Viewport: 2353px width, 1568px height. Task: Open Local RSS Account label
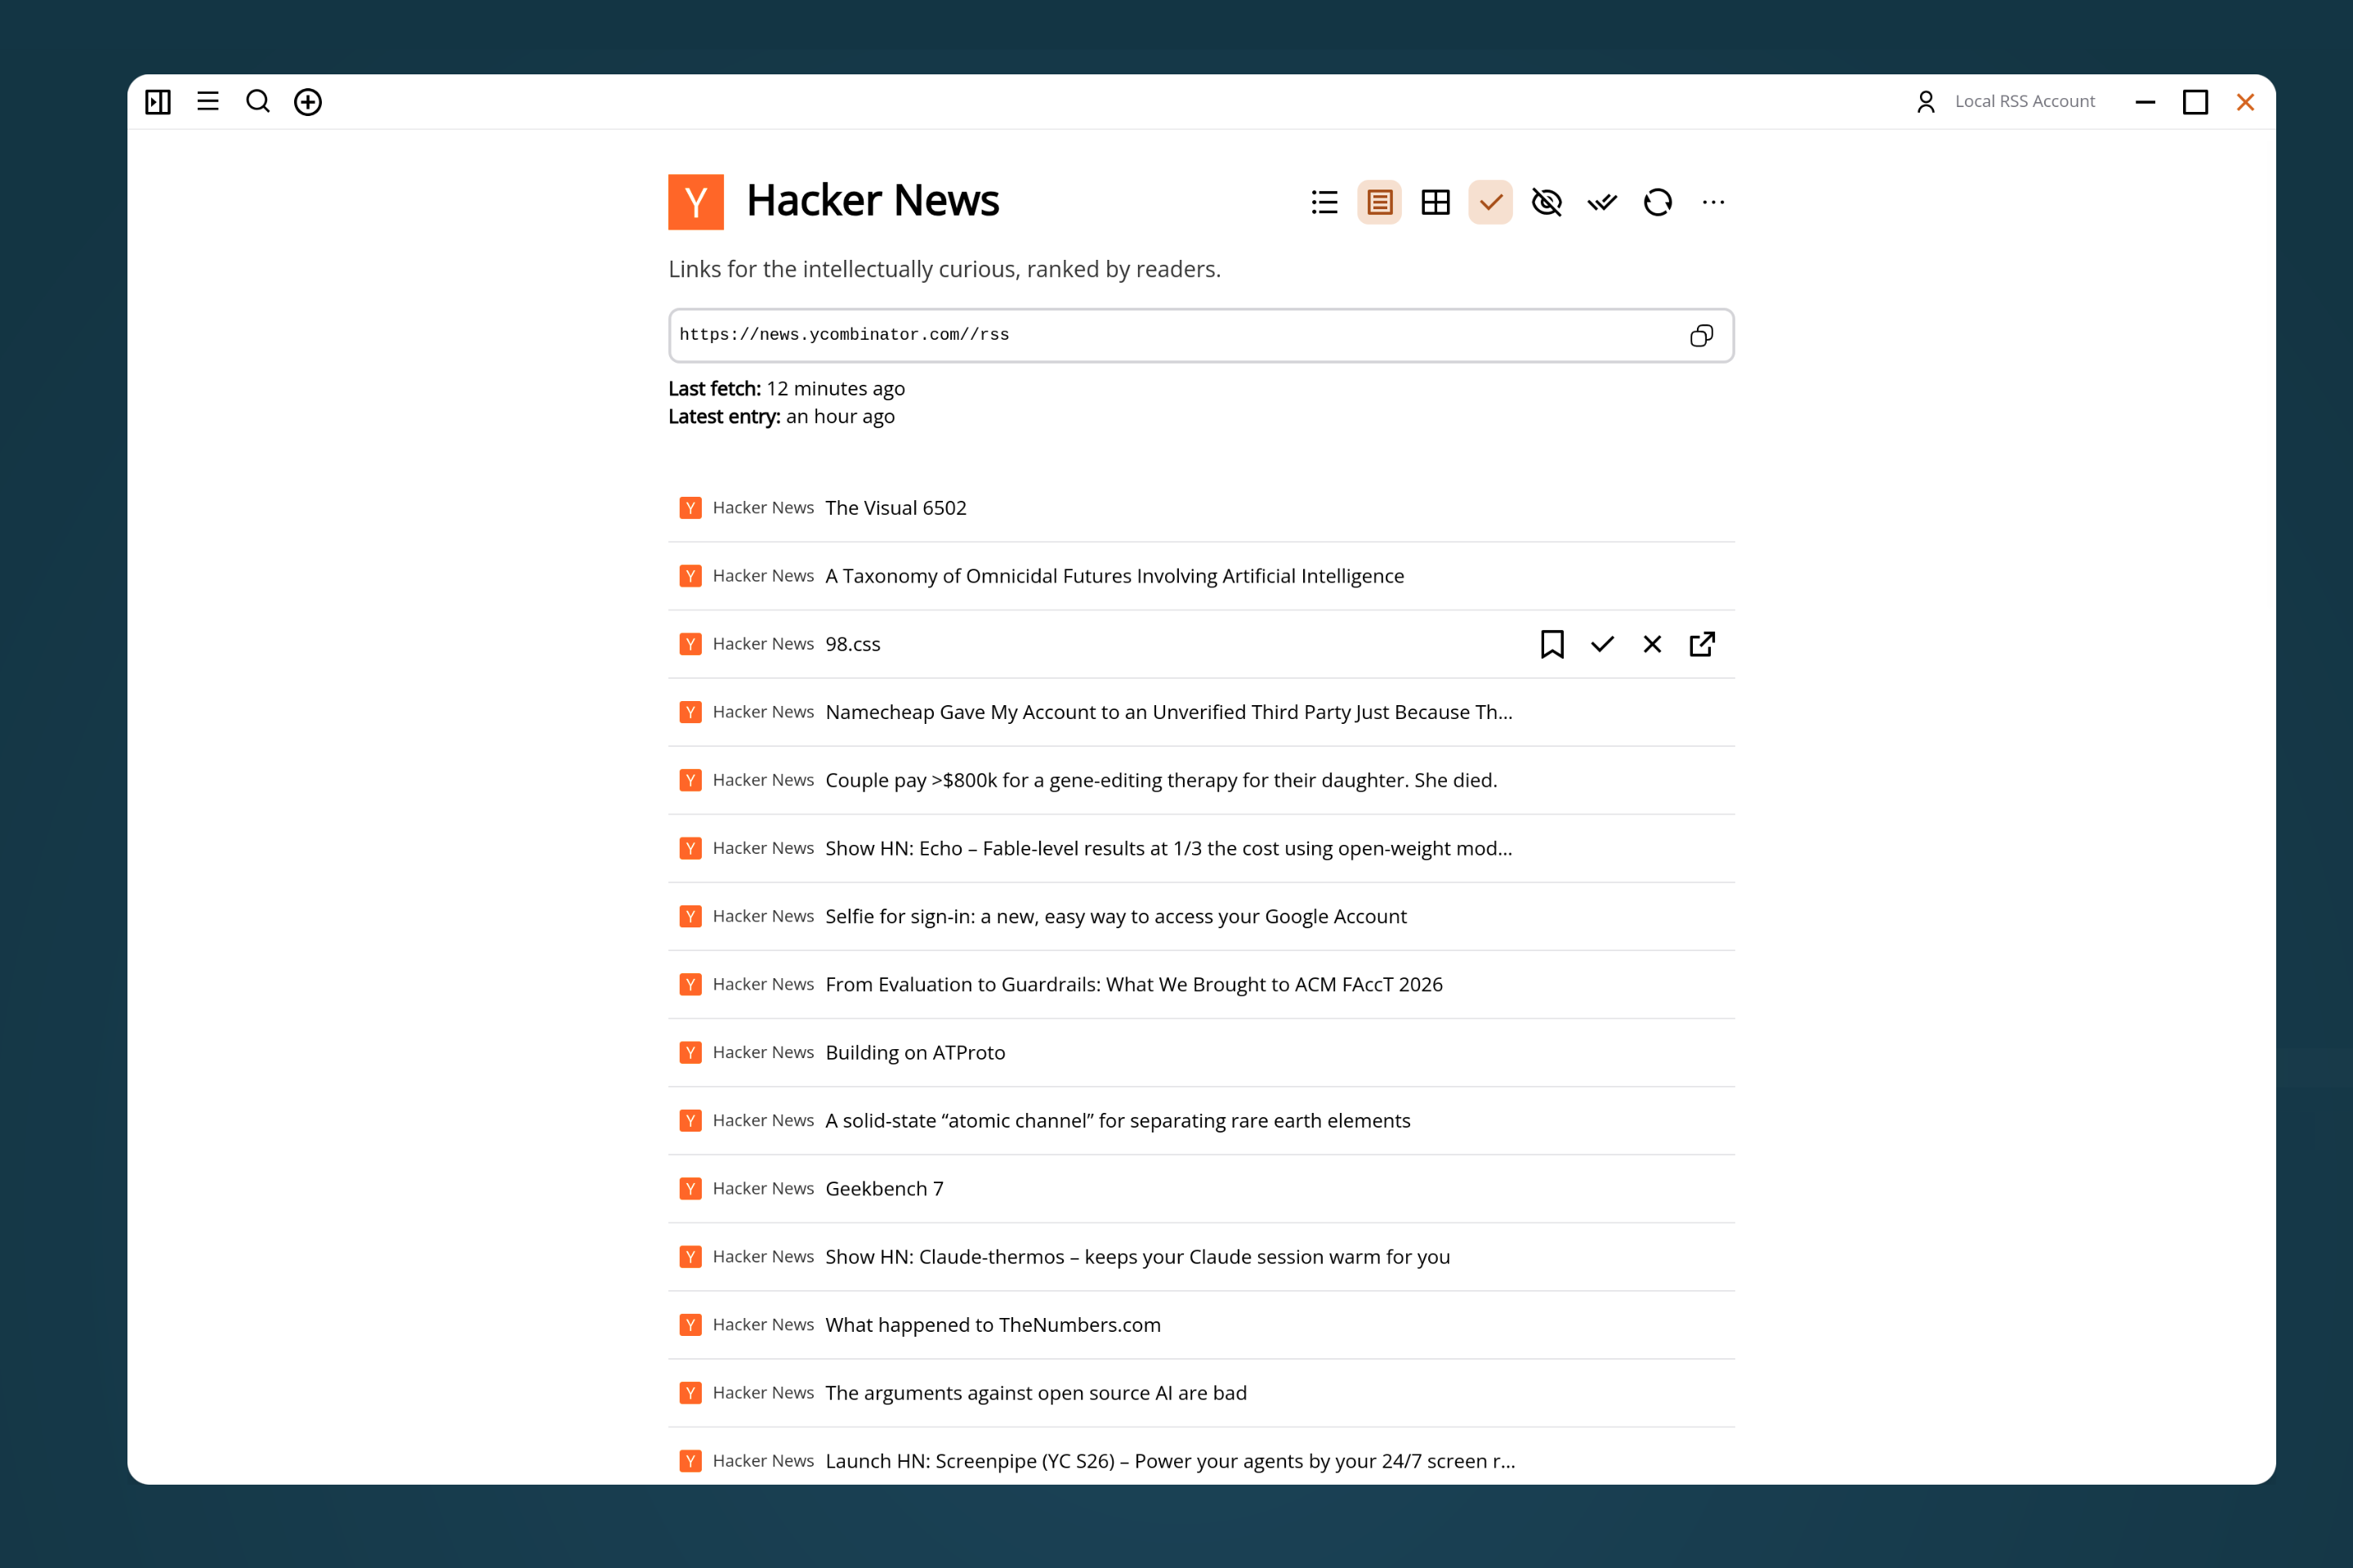click(2024, 101)
